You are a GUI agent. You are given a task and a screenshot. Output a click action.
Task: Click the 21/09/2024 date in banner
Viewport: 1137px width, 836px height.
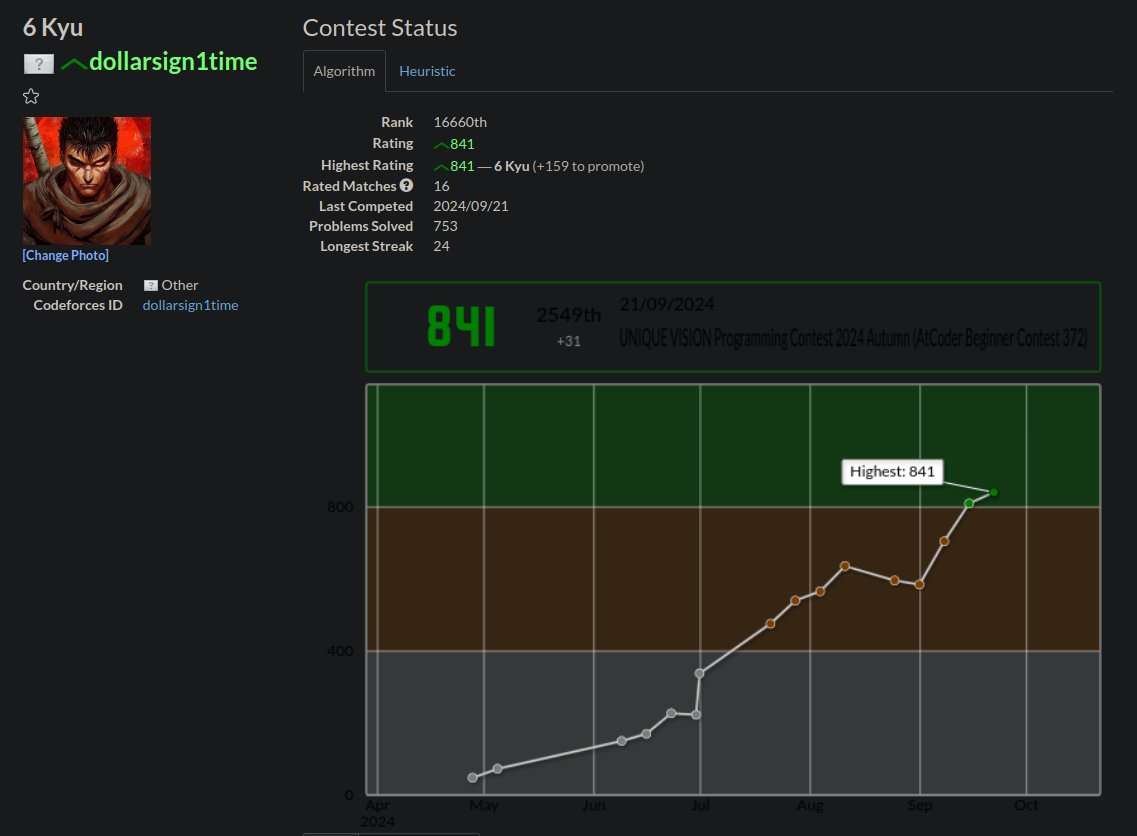666,304
